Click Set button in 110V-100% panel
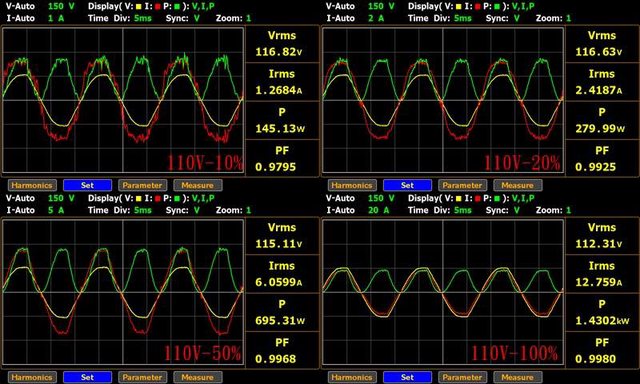The image size is (640, 384). 407,377
